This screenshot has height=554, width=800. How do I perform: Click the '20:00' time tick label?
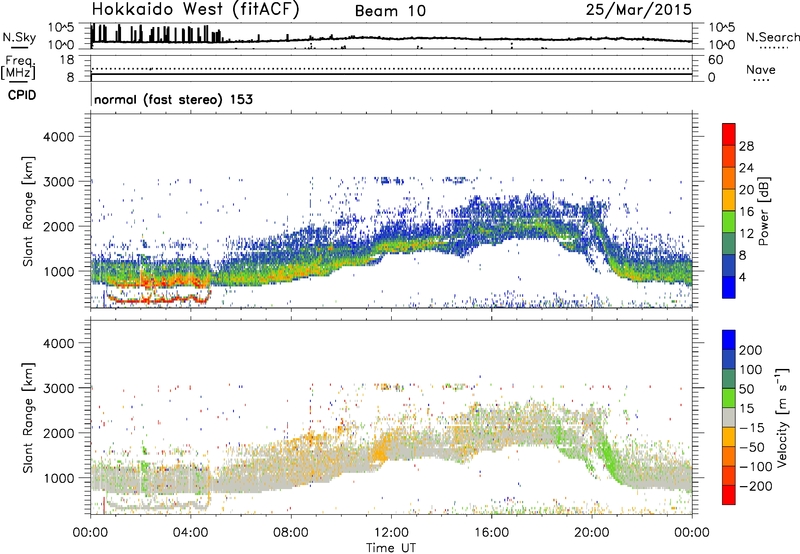[592, 533]
